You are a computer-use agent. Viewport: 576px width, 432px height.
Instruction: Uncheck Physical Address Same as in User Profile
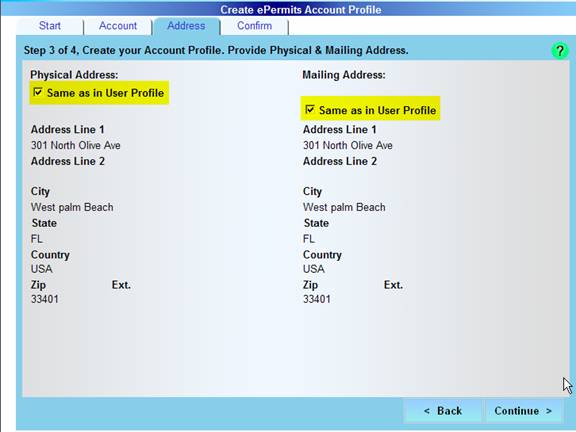38,92
